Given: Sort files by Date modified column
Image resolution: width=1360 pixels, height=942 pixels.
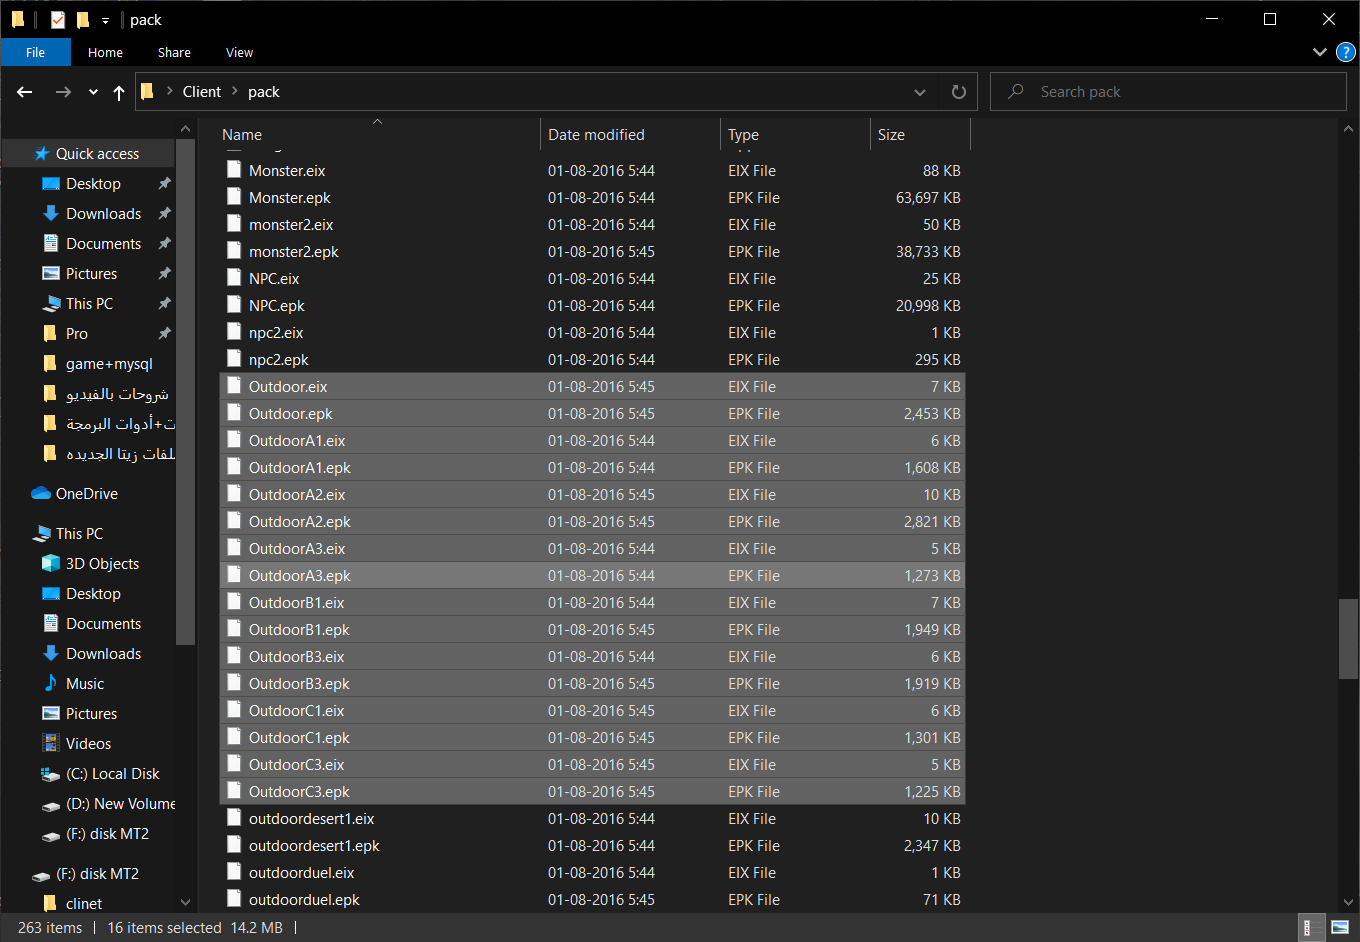Looking at the screenshot, I should (596, 135).
